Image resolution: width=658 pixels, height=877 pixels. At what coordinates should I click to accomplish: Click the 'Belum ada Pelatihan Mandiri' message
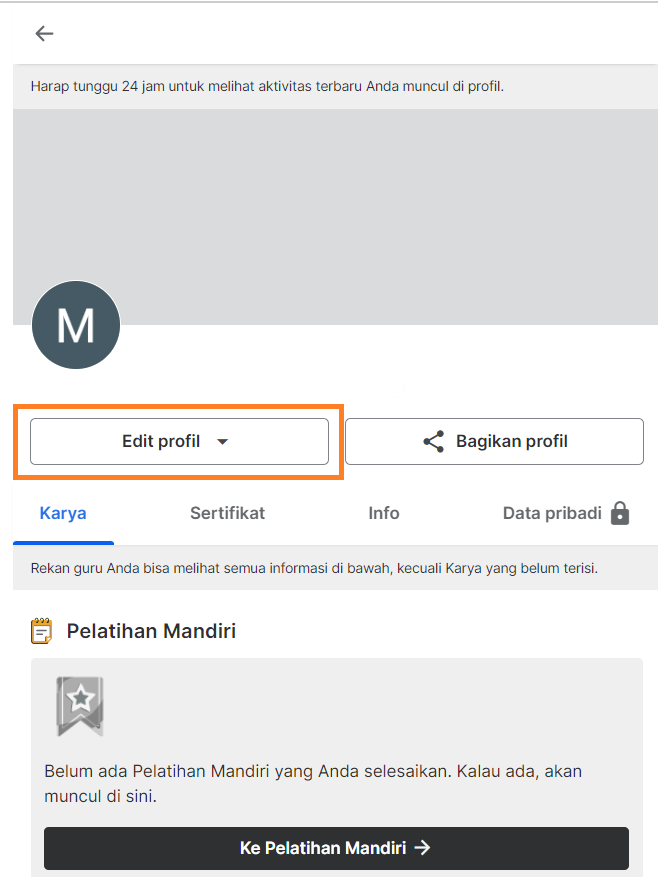pos(312,784)
